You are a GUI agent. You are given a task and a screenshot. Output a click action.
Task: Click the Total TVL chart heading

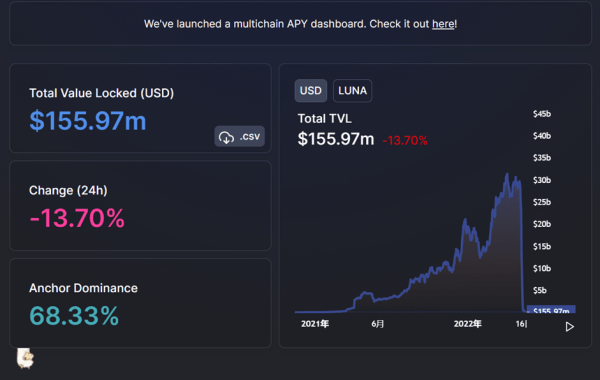coord(324,119)
